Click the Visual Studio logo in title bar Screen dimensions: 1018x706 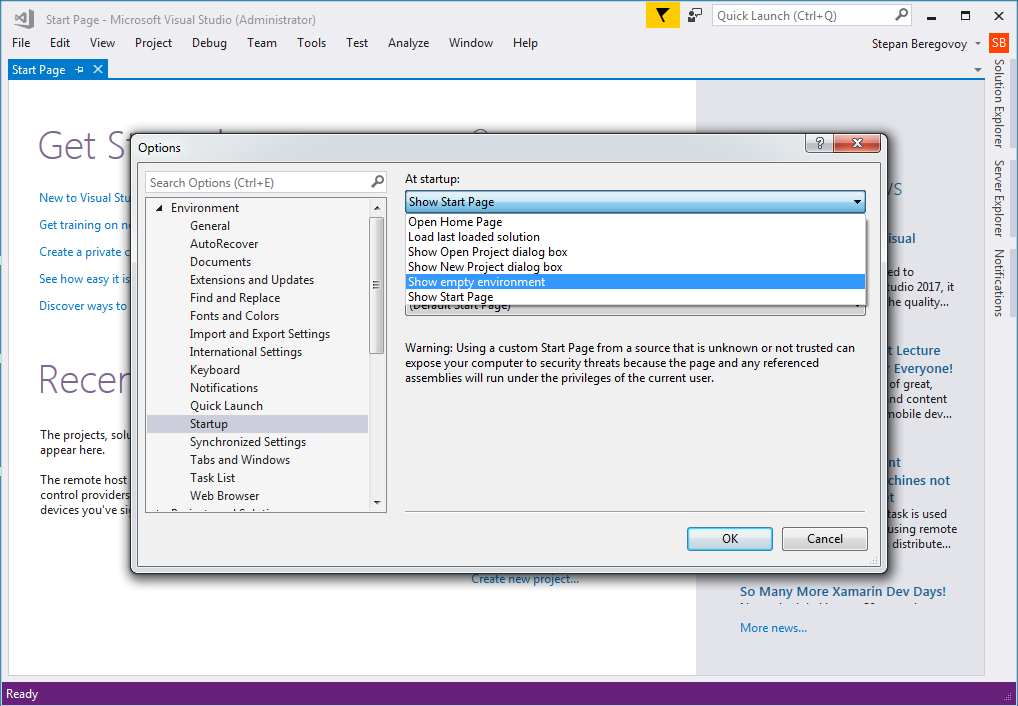(x=24, y=19)
